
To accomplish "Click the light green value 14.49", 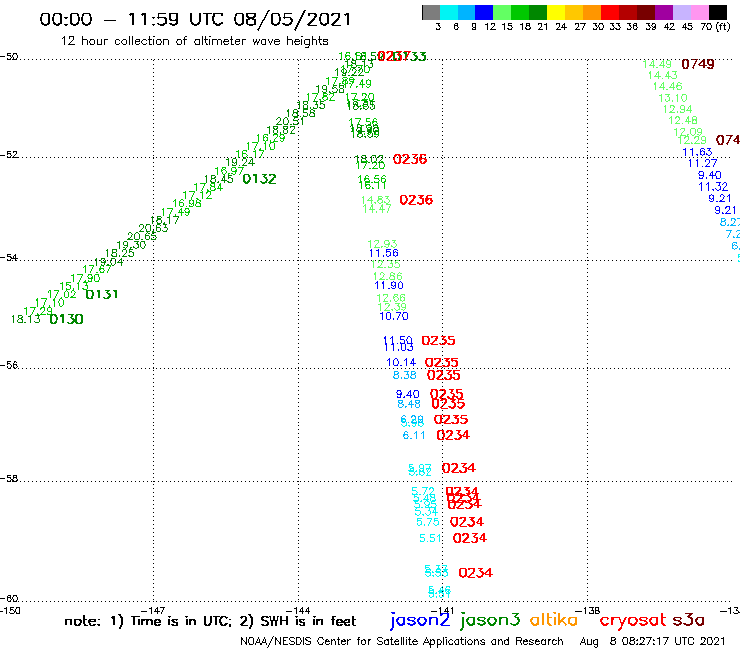I will pos(657,64).
